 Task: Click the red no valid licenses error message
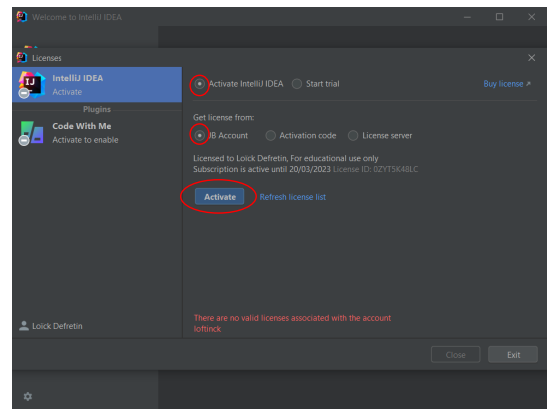point(292,323)
